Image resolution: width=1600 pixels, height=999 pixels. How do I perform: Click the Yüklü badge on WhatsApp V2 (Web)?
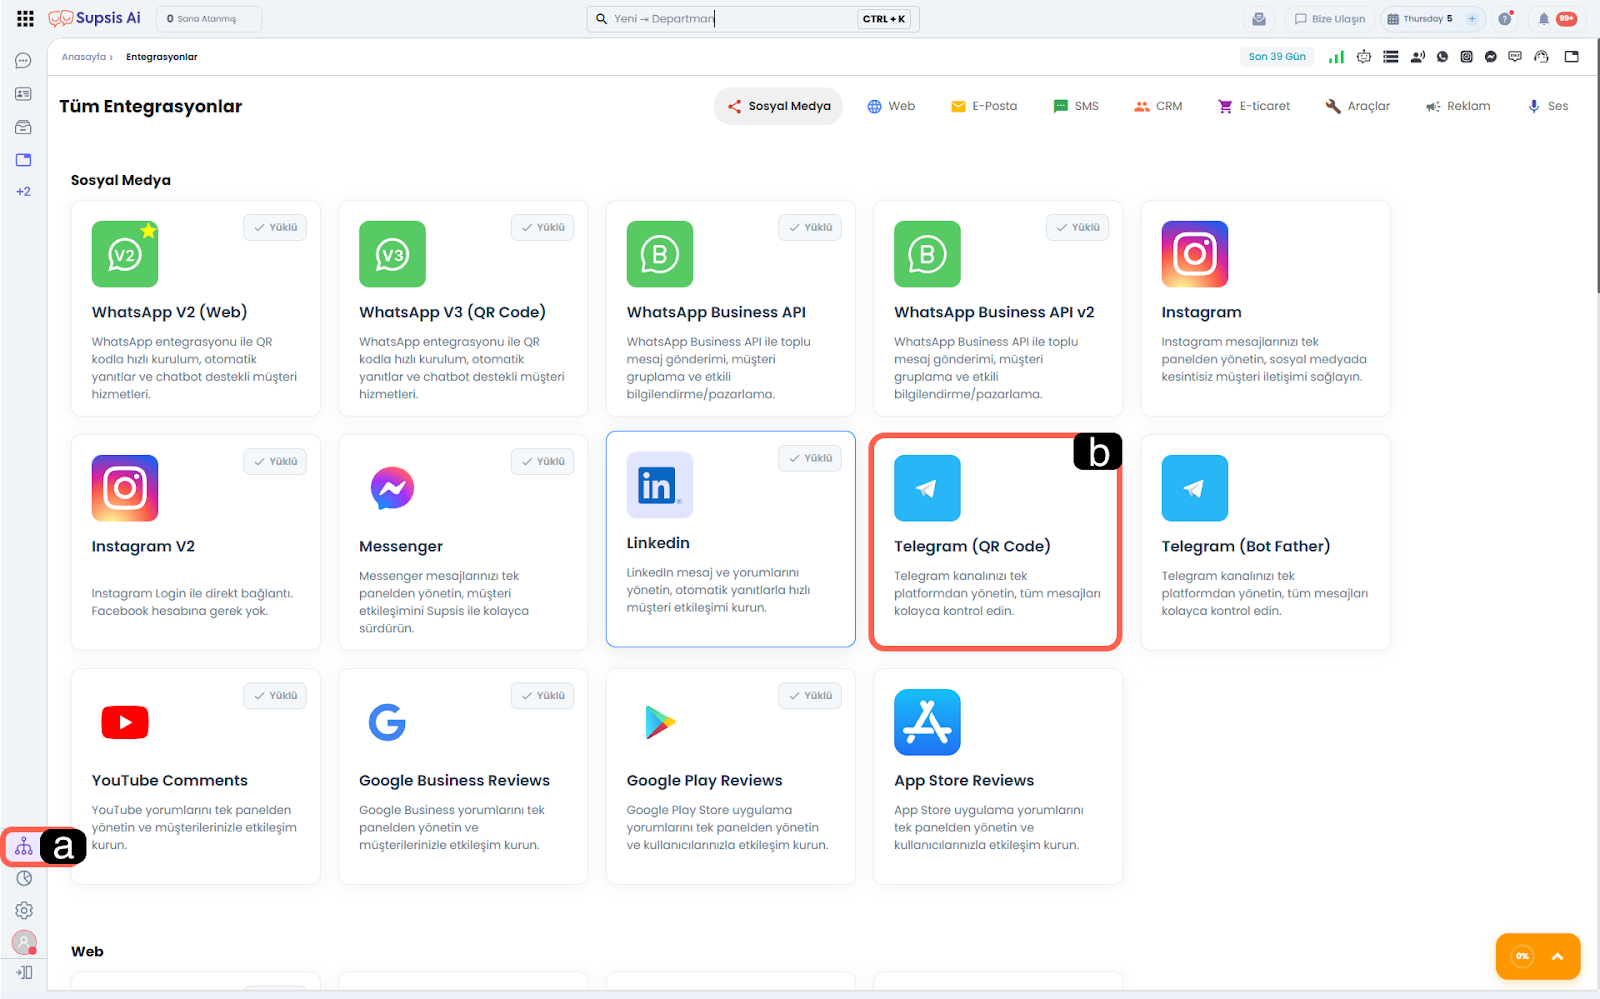[275, 227]
